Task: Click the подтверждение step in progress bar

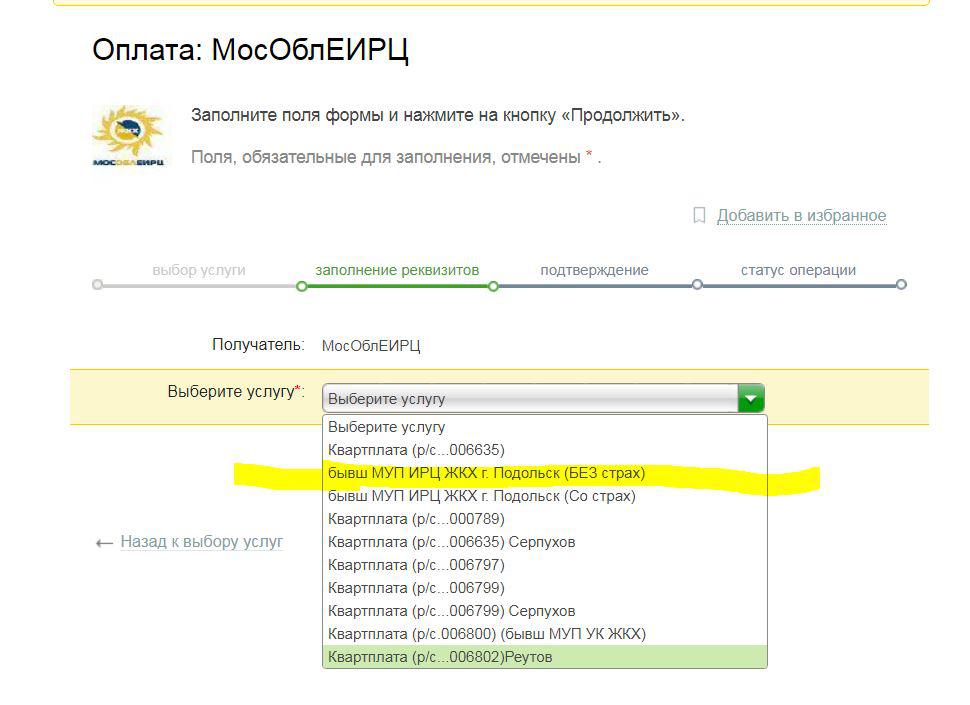Action: pos(594,270)
